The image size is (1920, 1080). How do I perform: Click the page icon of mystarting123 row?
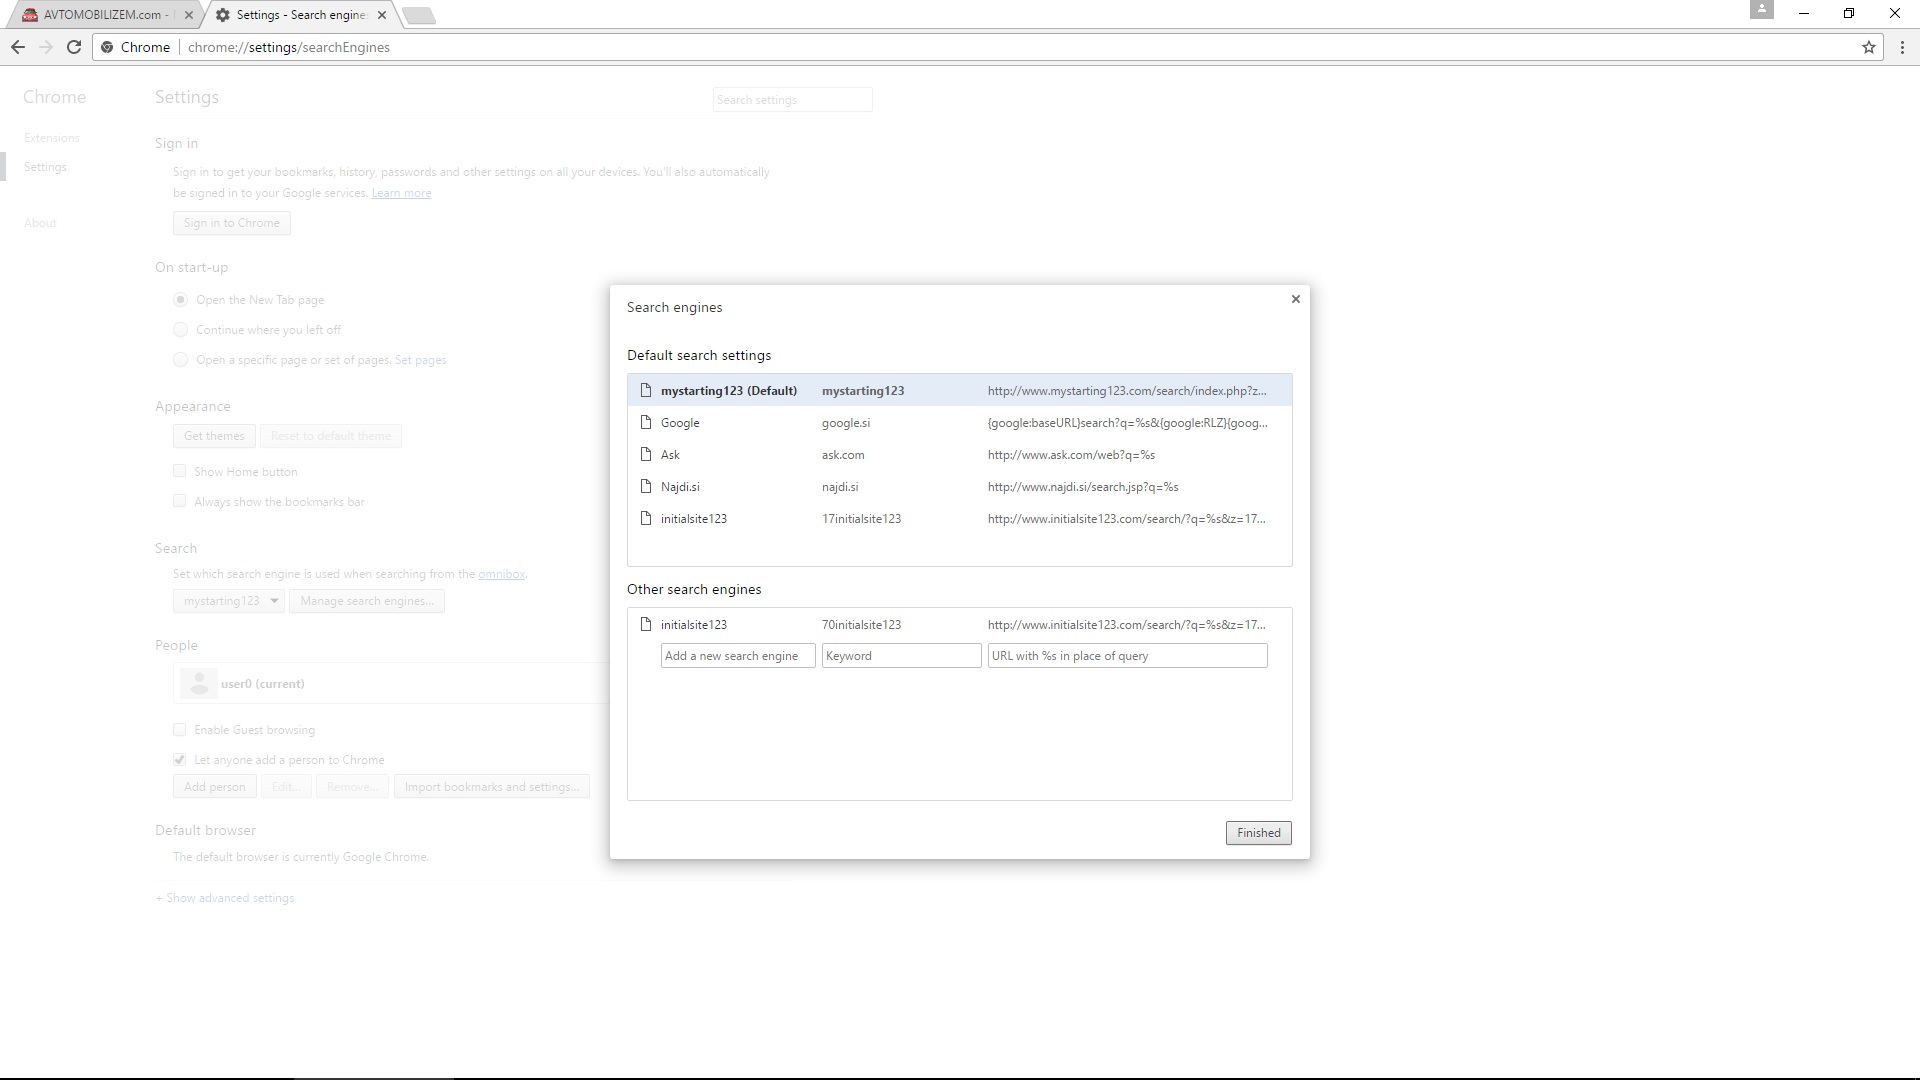(x=646, y=390)
